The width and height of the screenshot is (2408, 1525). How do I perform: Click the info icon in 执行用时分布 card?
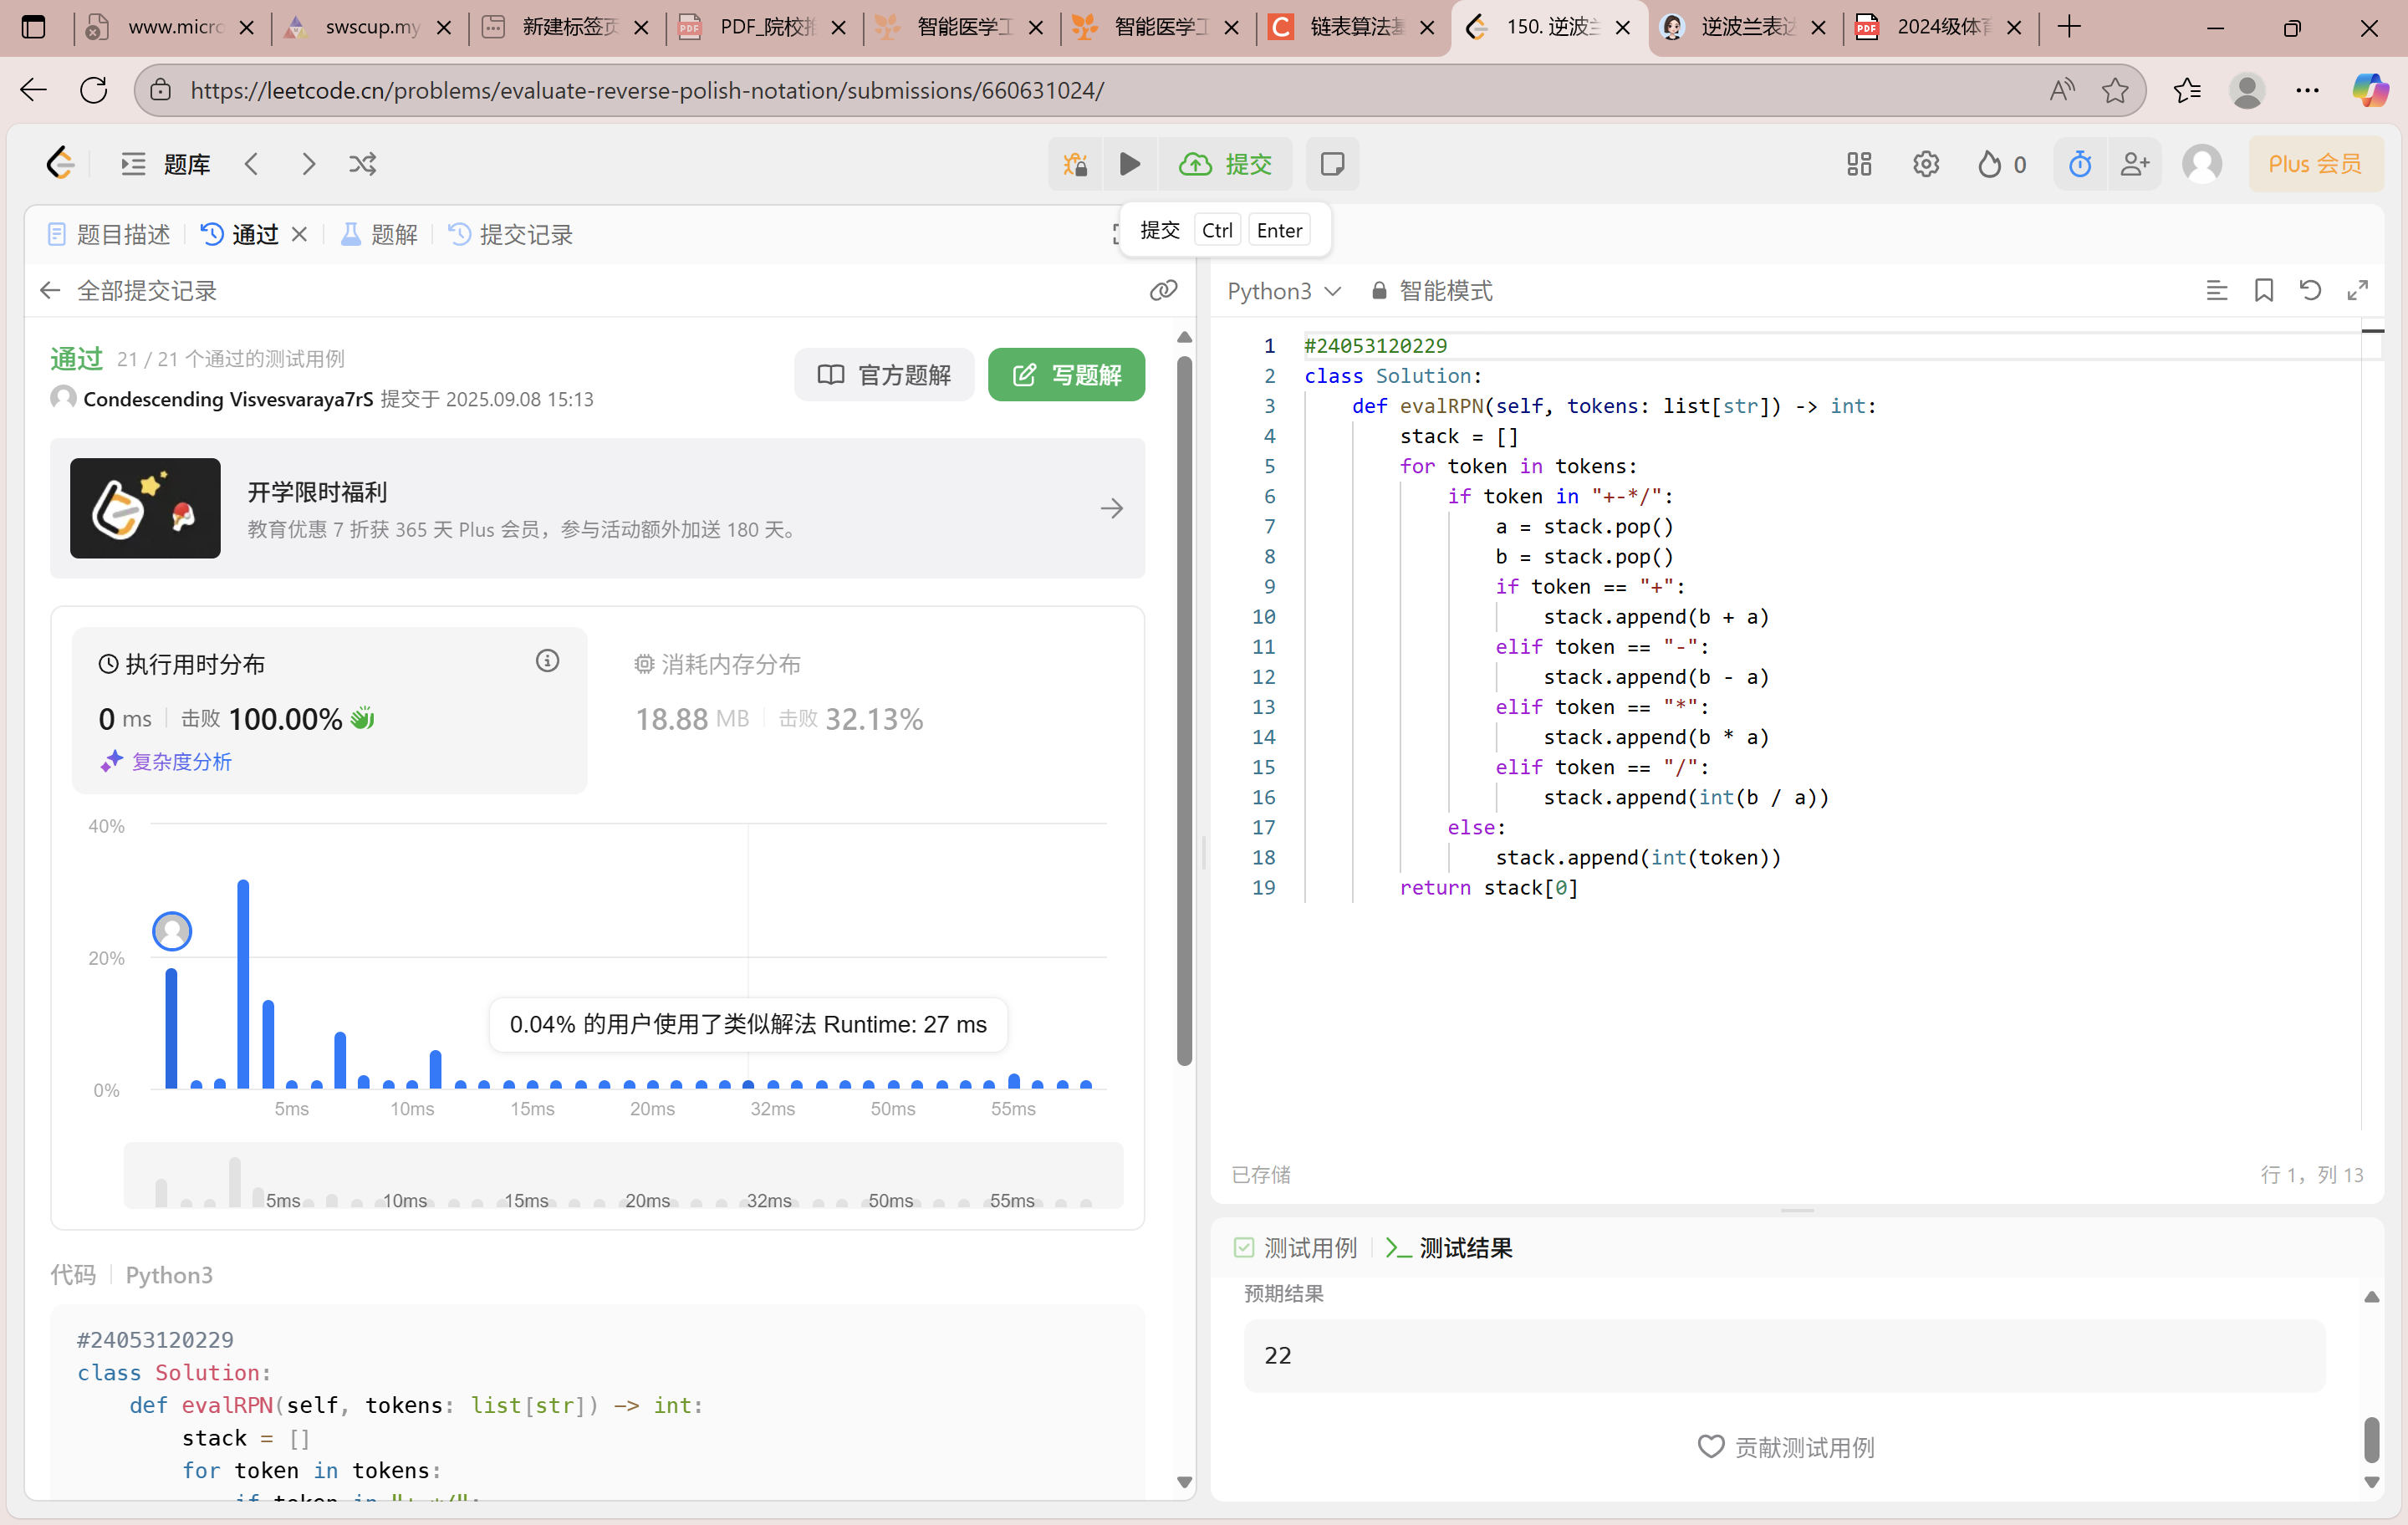pos(547,661)
